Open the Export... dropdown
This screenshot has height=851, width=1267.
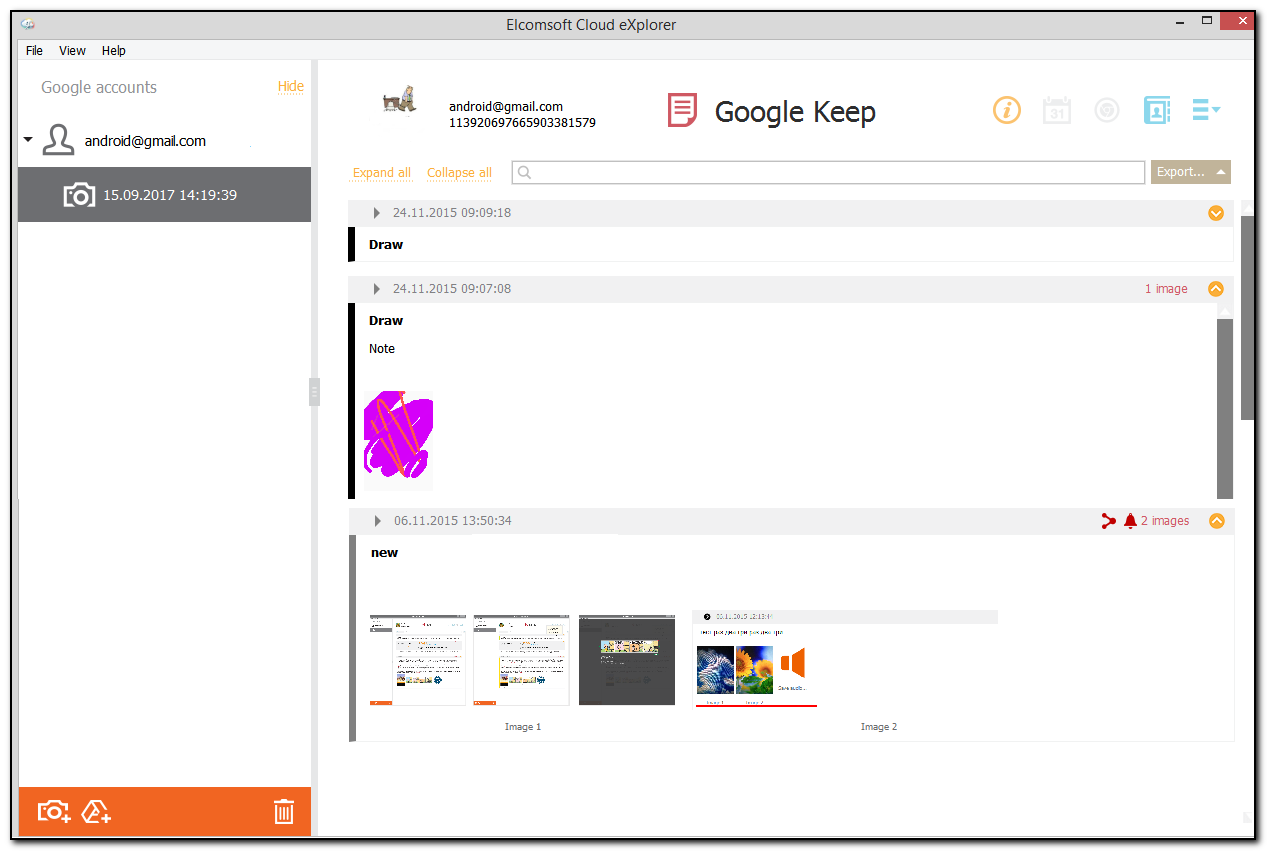(1190, 172)
